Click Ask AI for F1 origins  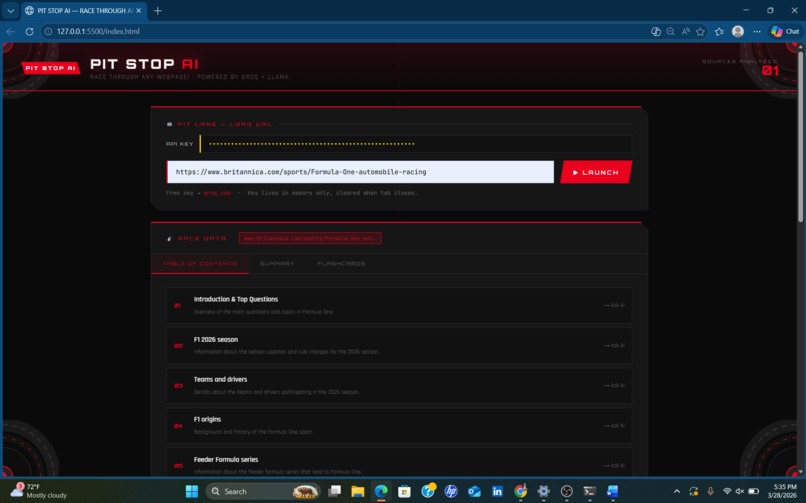pyautogui.click(x=614, y=425)
